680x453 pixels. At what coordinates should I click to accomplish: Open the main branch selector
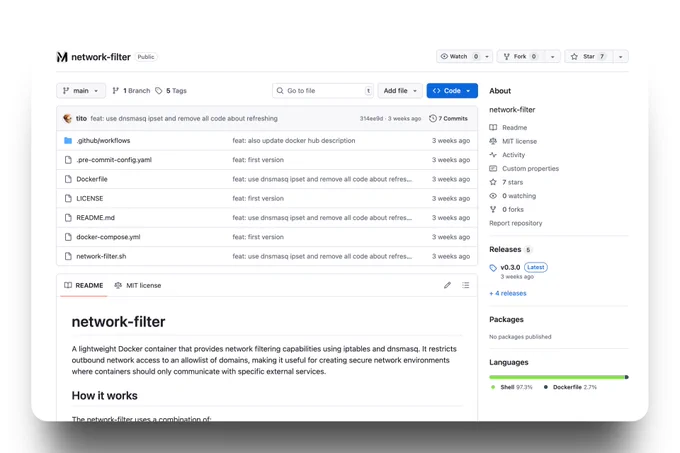81,91
